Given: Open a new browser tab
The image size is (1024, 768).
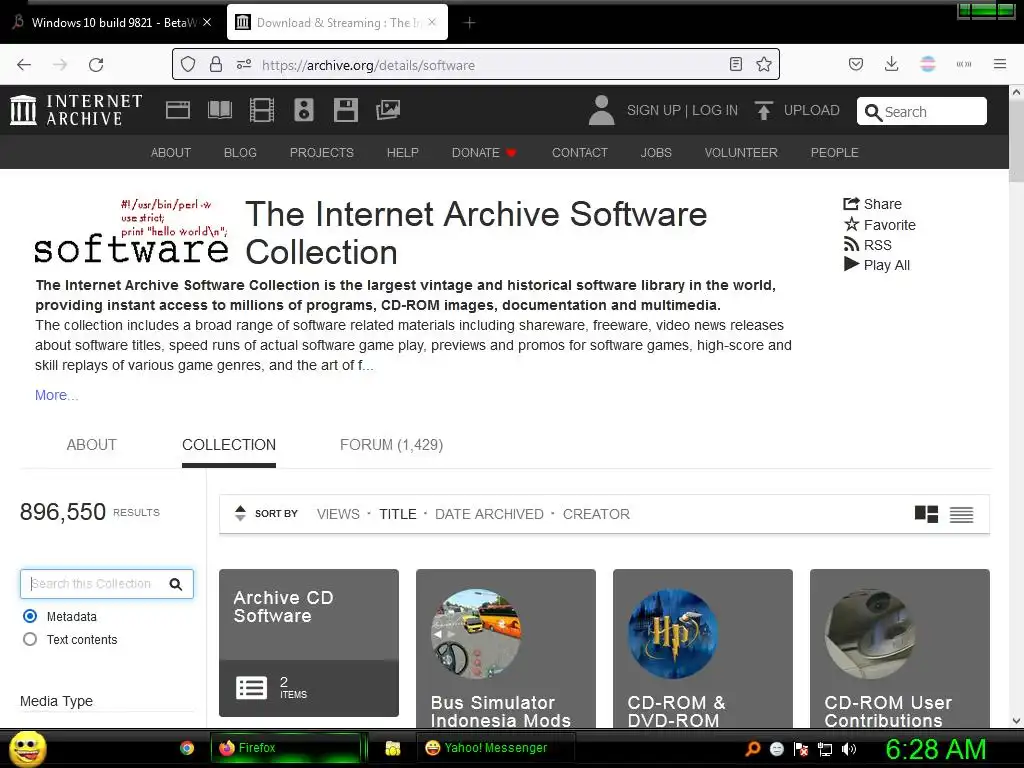Looking at the screenshot, I should tap(469, 23).
